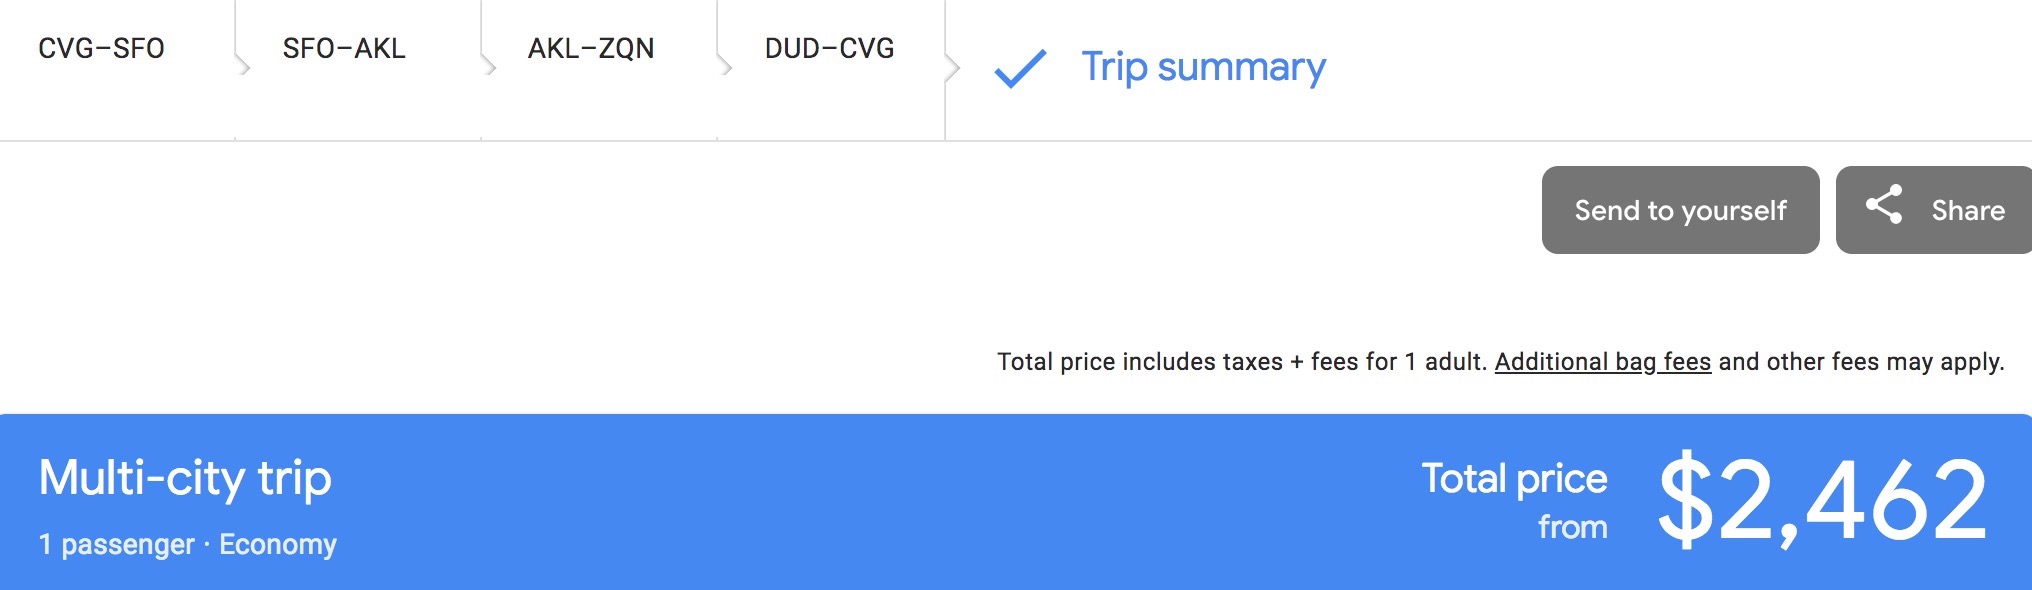This screenshot has width=2032, height=590.
Task: Click the share icon in Share button
Action: (x=1884, y=205)
